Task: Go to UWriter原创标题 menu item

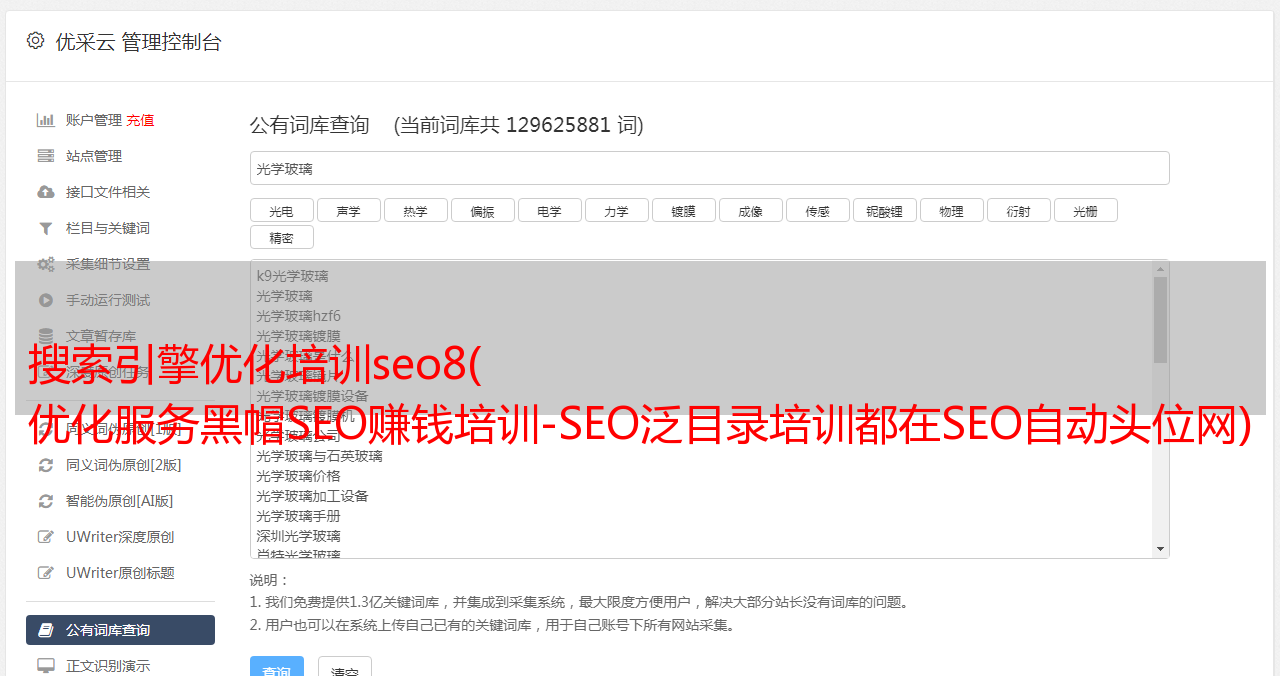Action: click(x=120, y=573)
